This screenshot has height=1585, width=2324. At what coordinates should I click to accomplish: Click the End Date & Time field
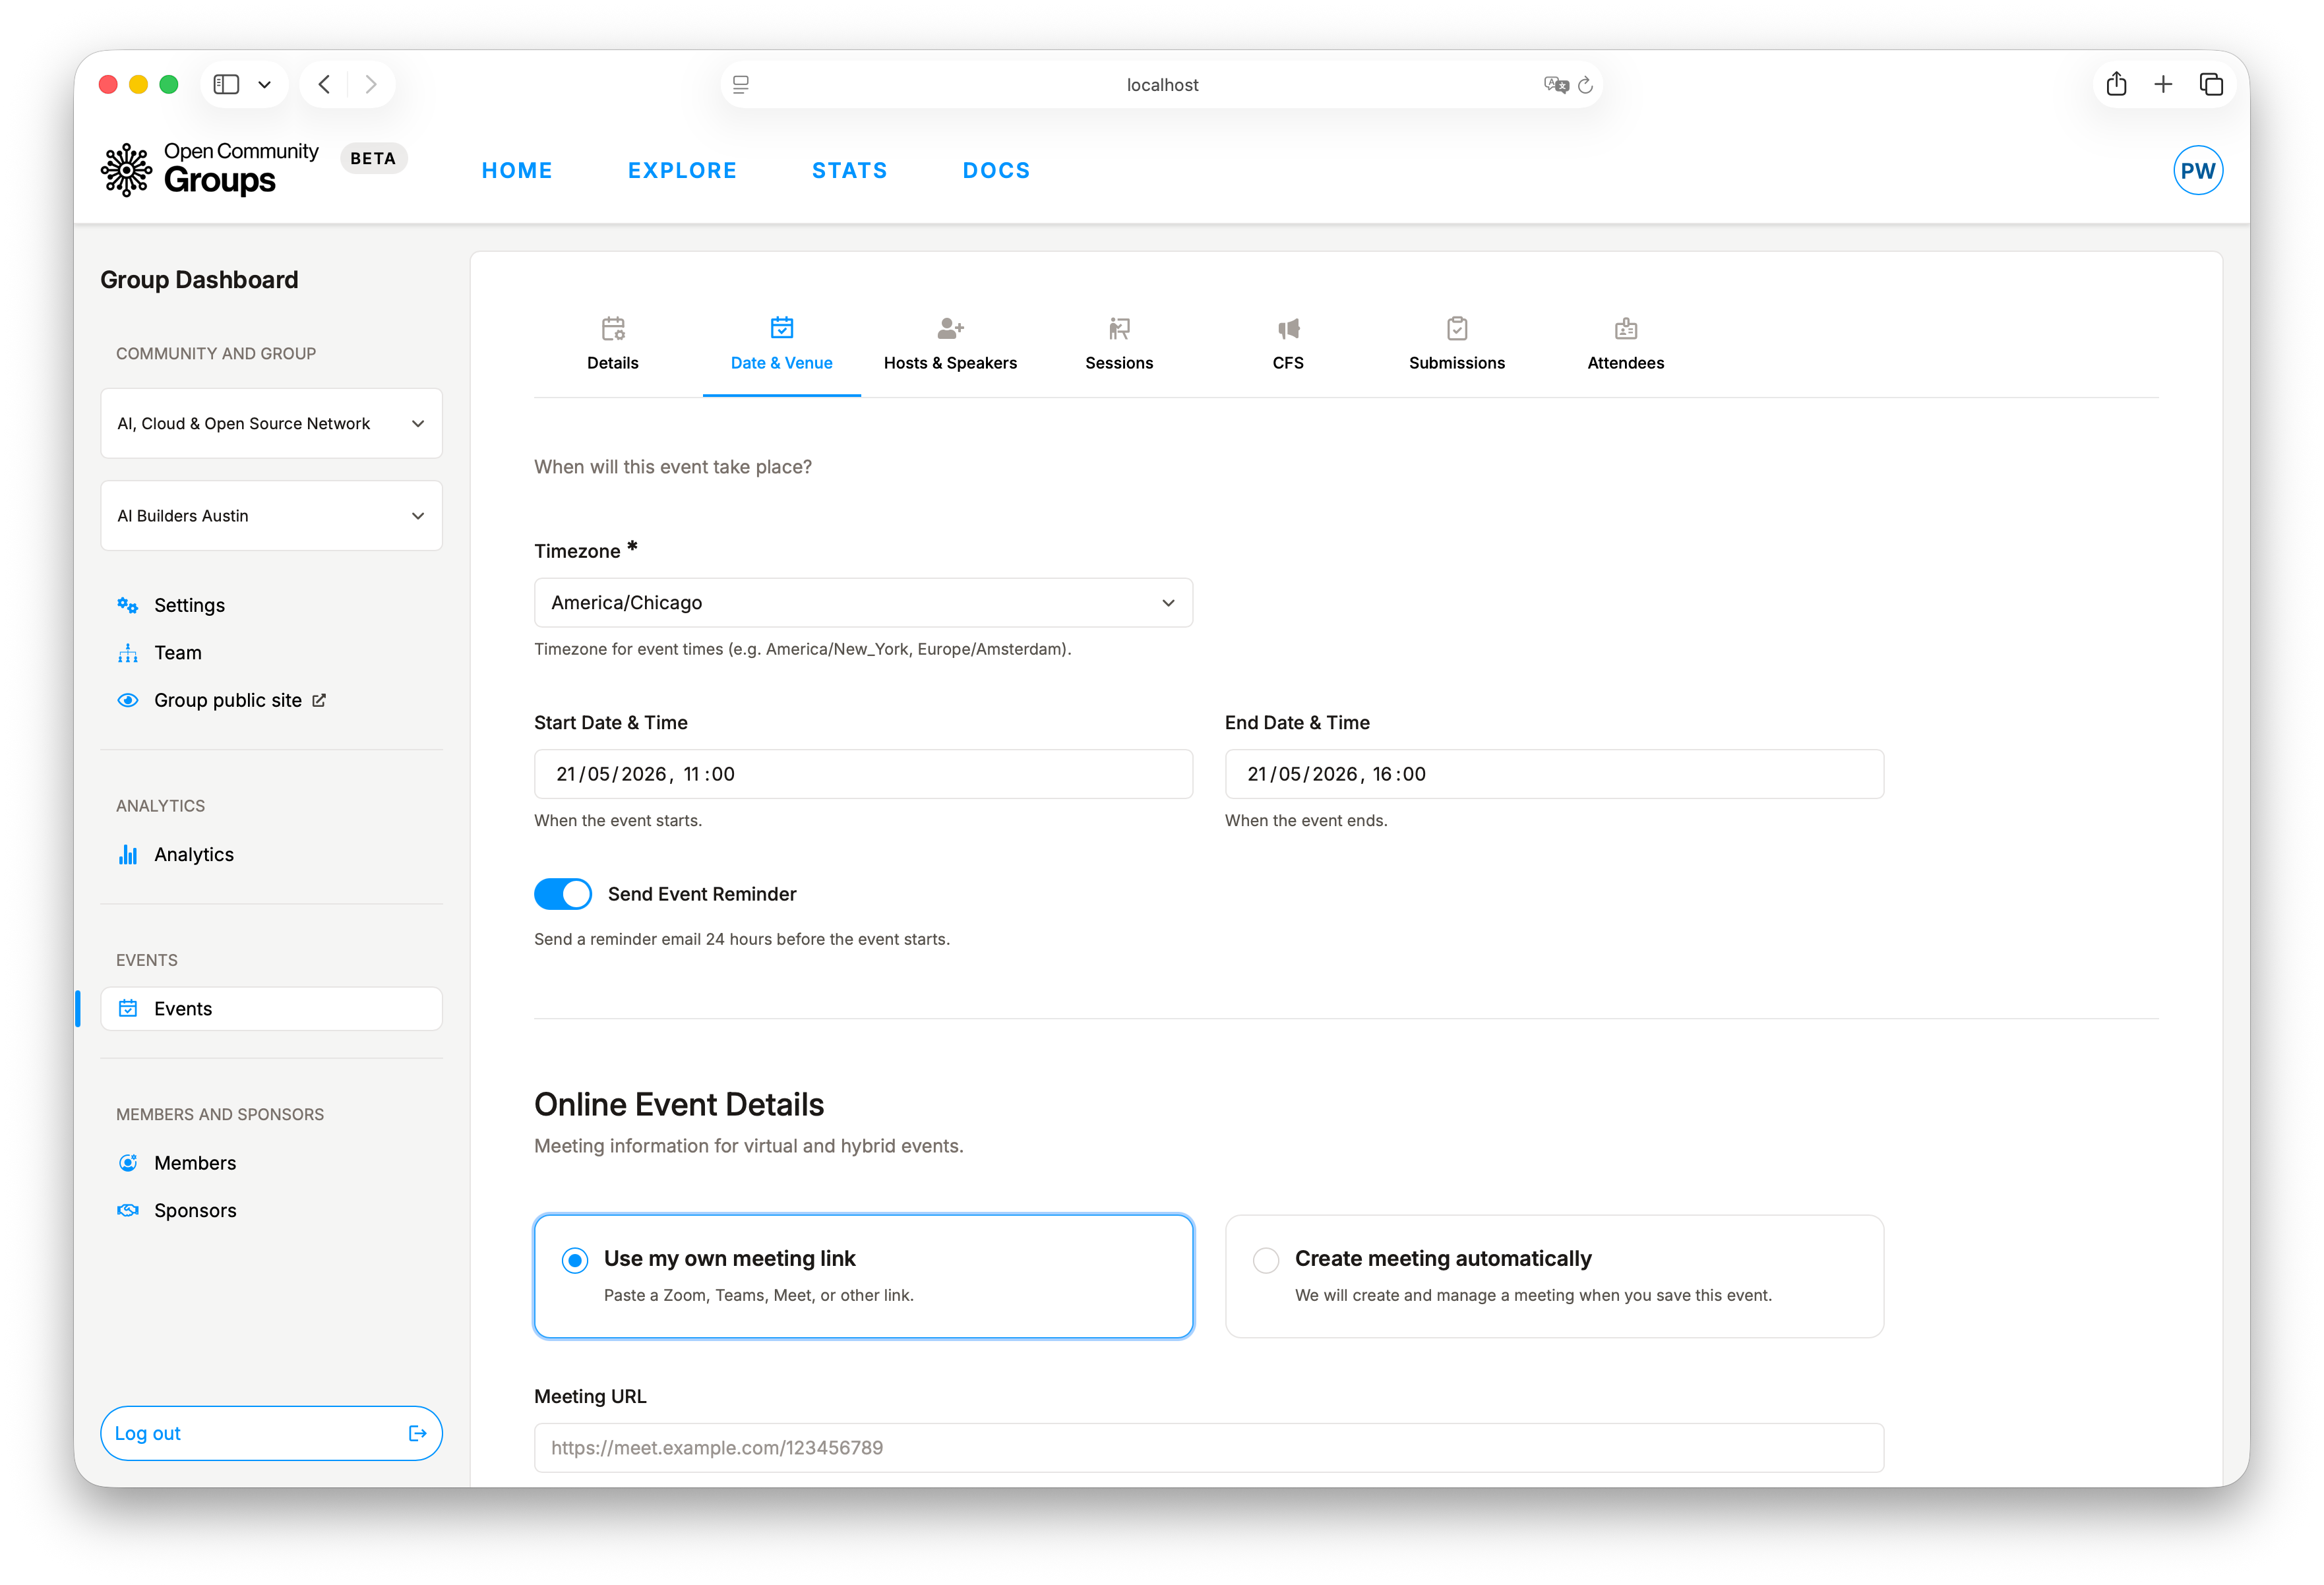[x=1554, y=774]
